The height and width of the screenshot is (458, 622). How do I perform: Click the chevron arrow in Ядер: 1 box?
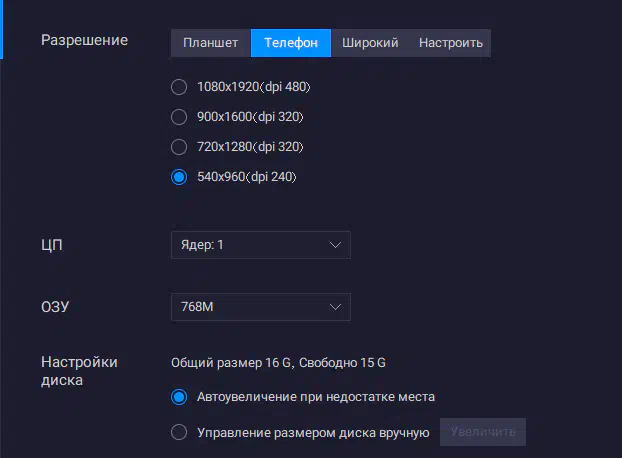[x=335, y=245]
